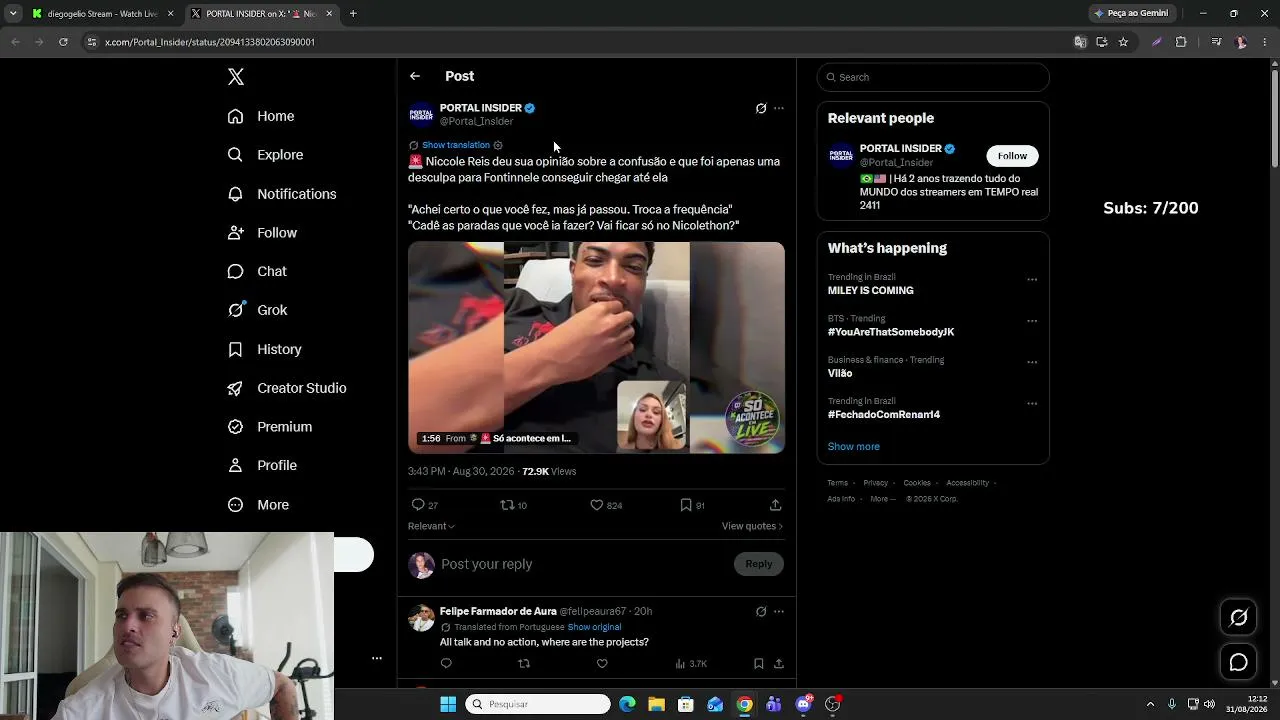
Task: Like the PORTAL INSIDER post
Action: click(x=597, y=505)
